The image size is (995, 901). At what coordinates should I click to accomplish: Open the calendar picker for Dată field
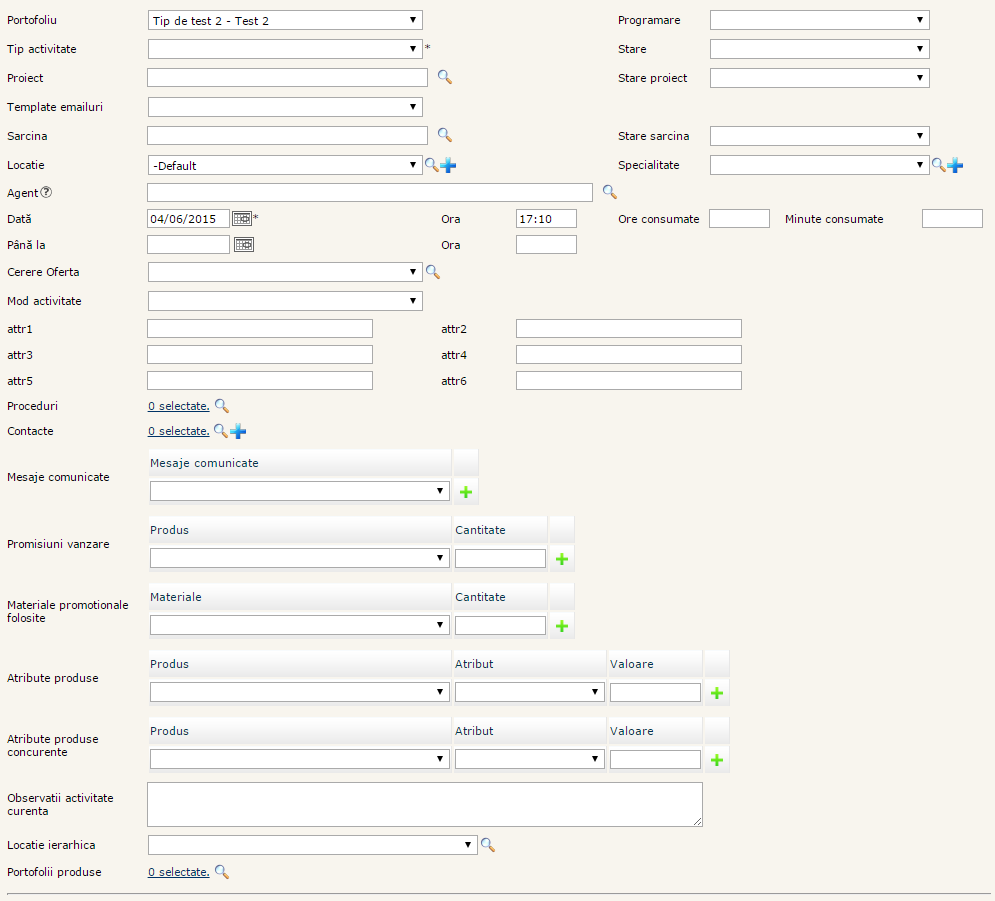242,218
